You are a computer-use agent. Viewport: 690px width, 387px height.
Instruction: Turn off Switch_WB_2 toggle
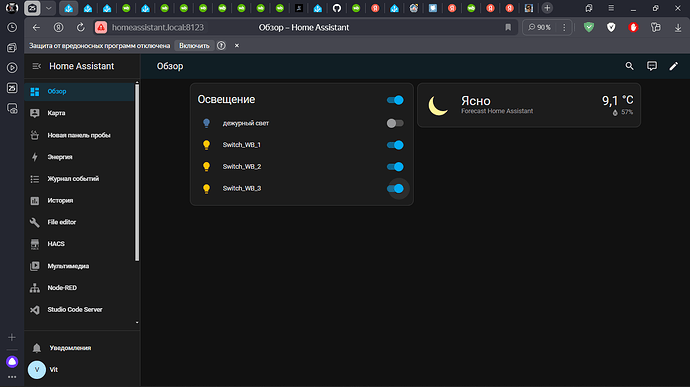[395, 166]
